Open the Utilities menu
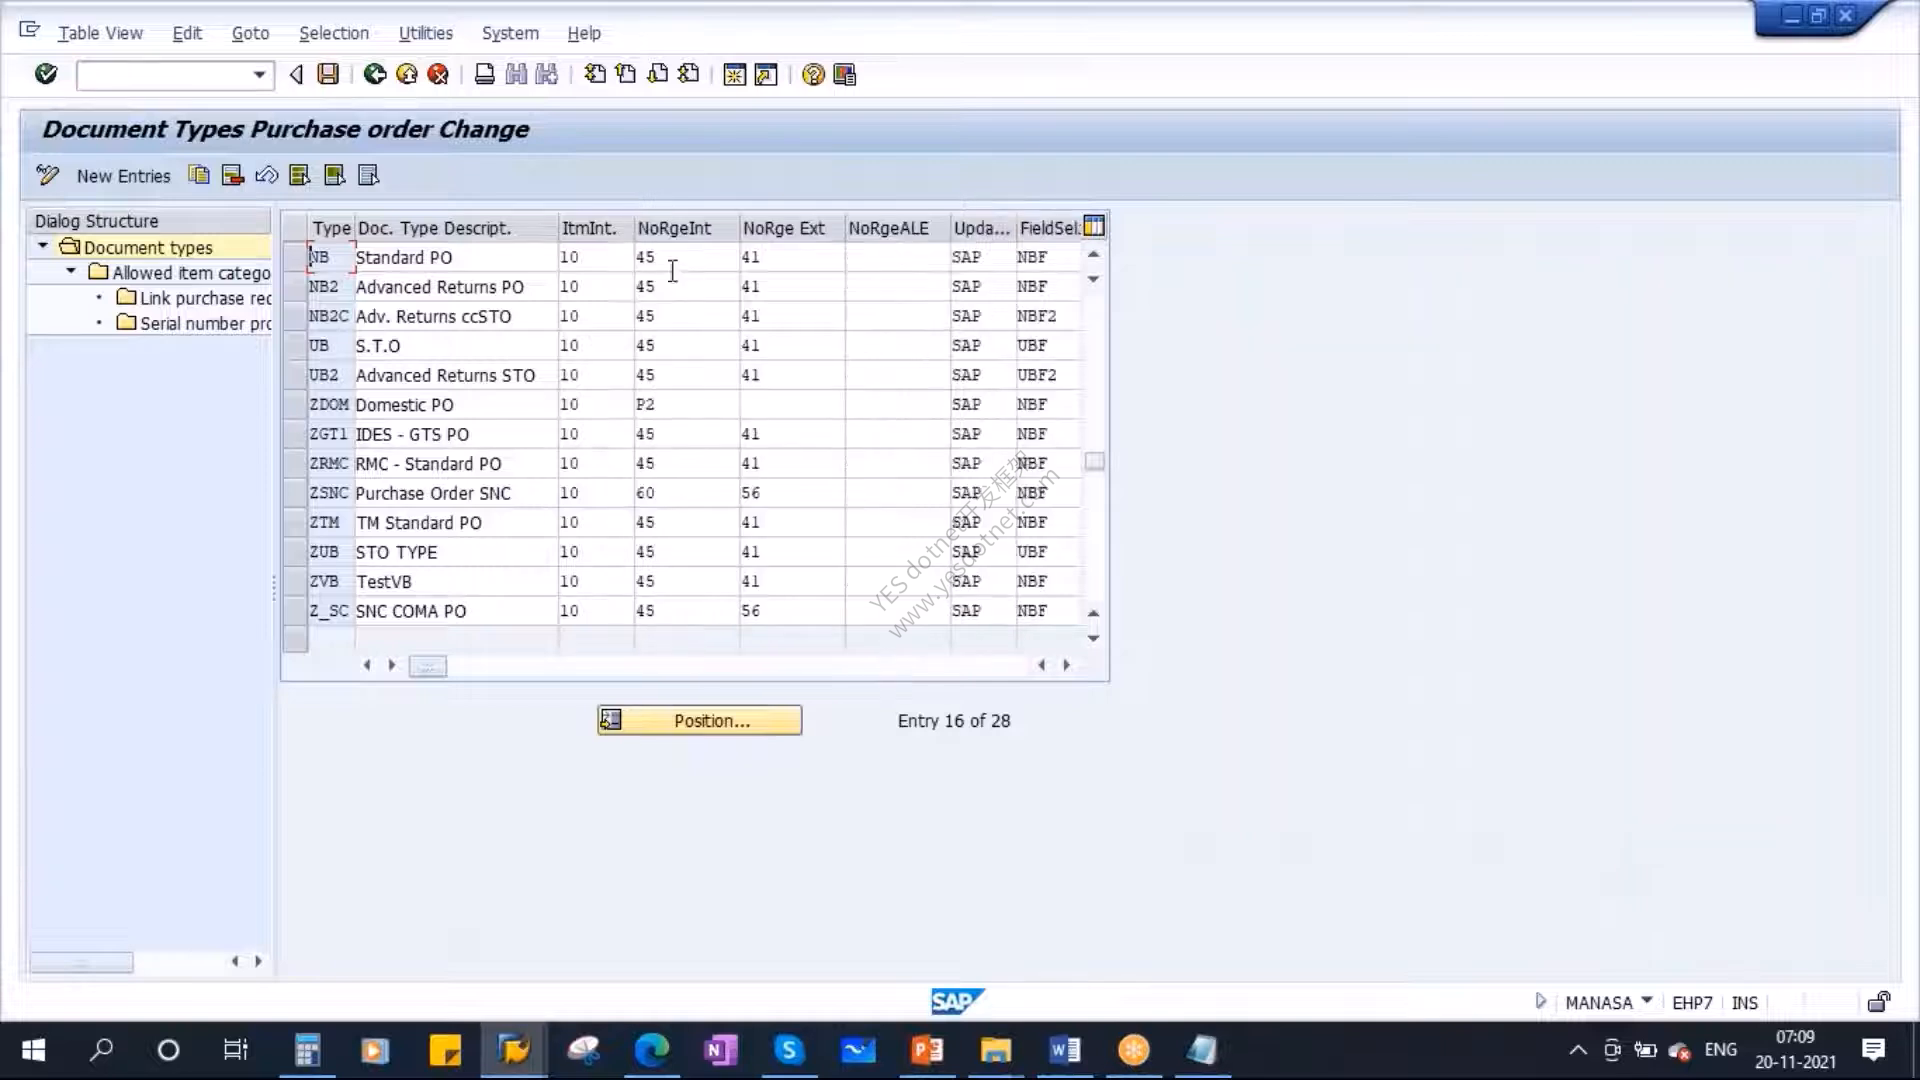The image size is (1920, 1080). pyautogui.click(x=425, y=33)
